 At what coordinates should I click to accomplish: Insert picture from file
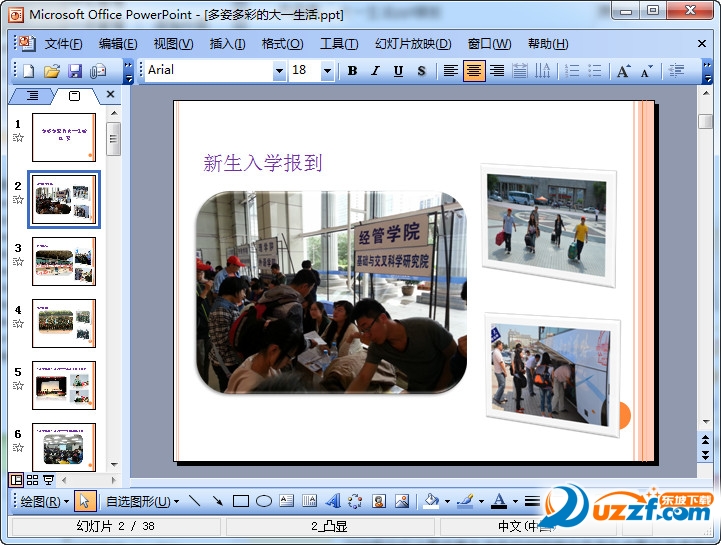pos(402,501)
